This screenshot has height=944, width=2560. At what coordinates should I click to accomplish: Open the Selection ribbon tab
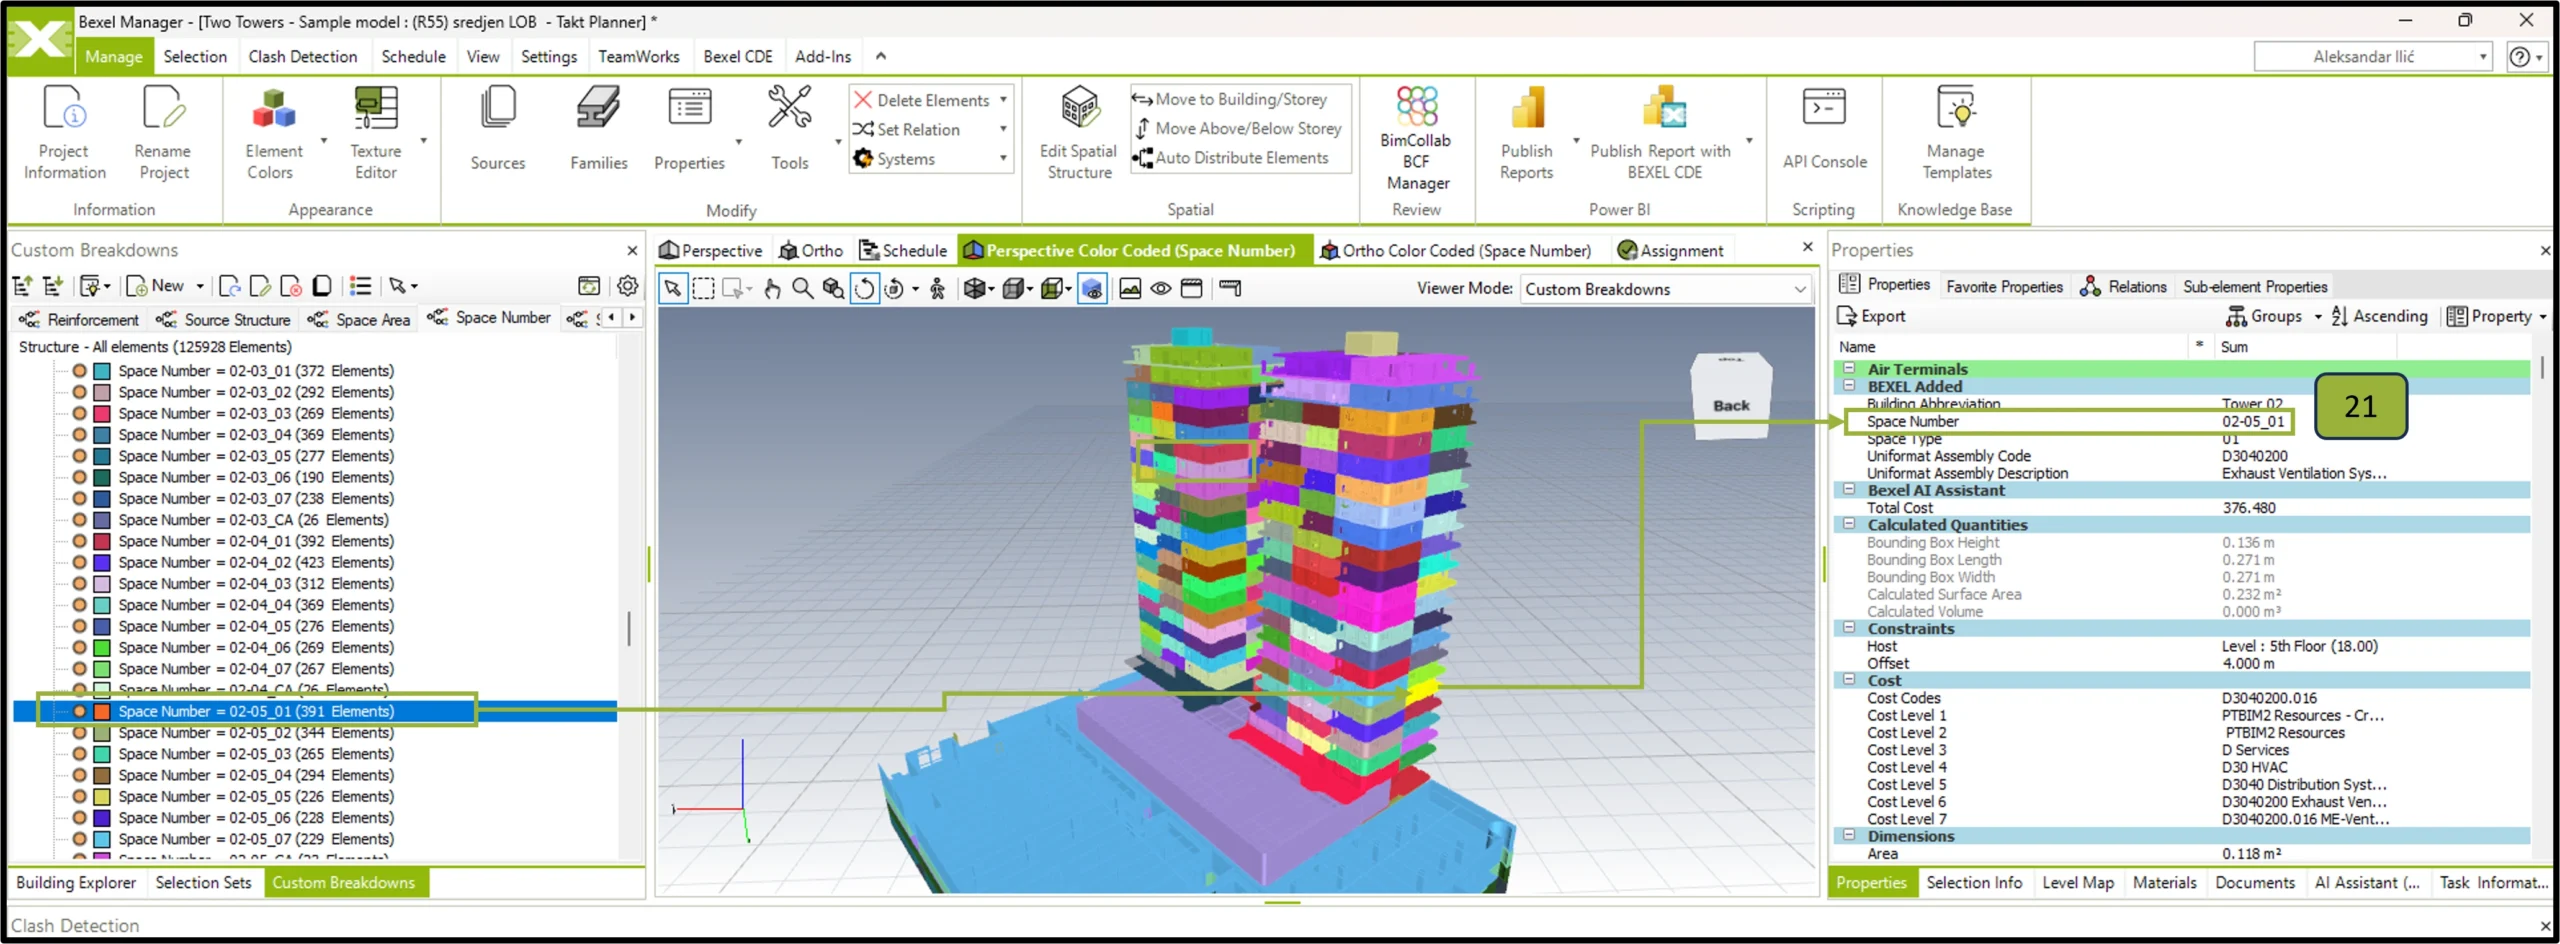(195, 57)
